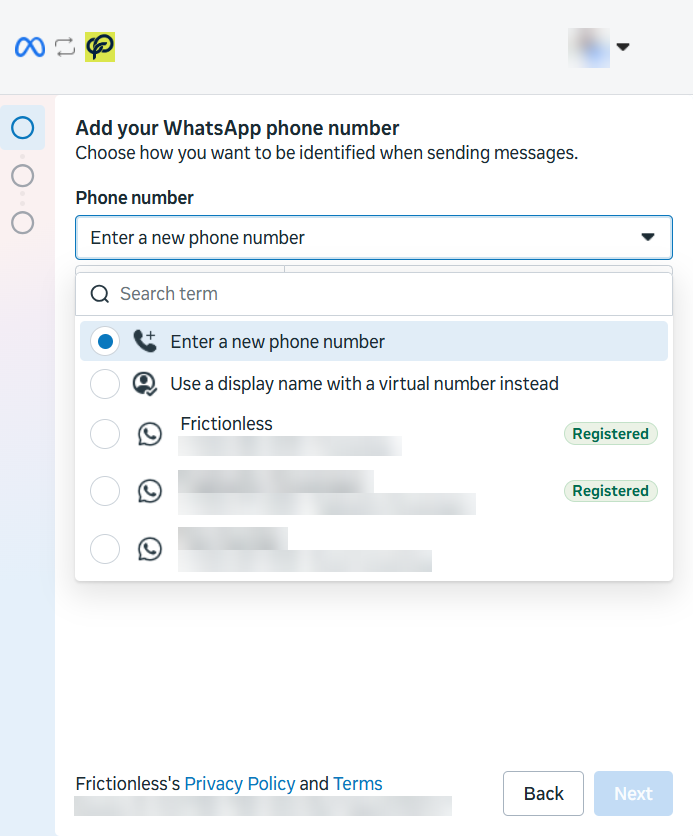Click 'Enter a new phone number' option text

point(277,341)
